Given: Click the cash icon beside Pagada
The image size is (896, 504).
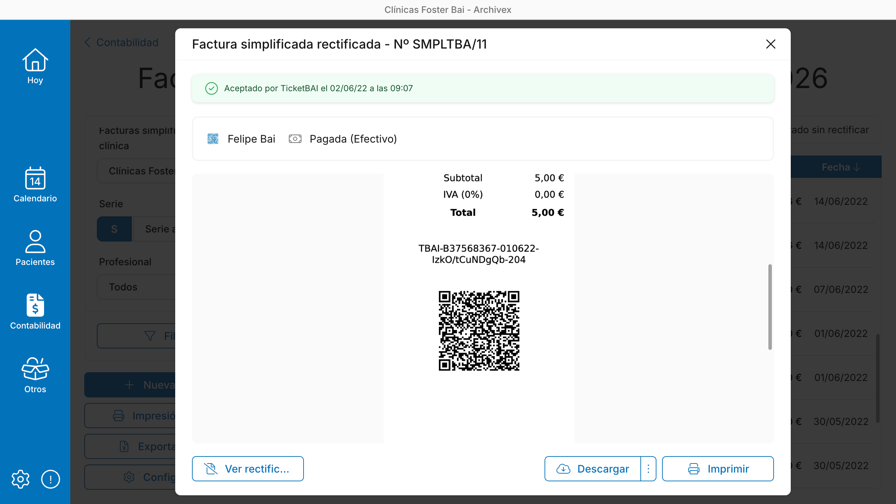Looking at the screenshot, I should click(x=295, y=139).
